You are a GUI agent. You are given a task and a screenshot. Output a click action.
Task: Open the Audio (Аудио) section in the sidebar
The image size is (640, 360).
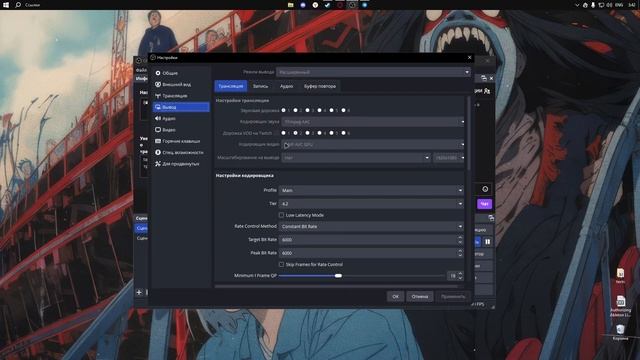pos(181,118)
